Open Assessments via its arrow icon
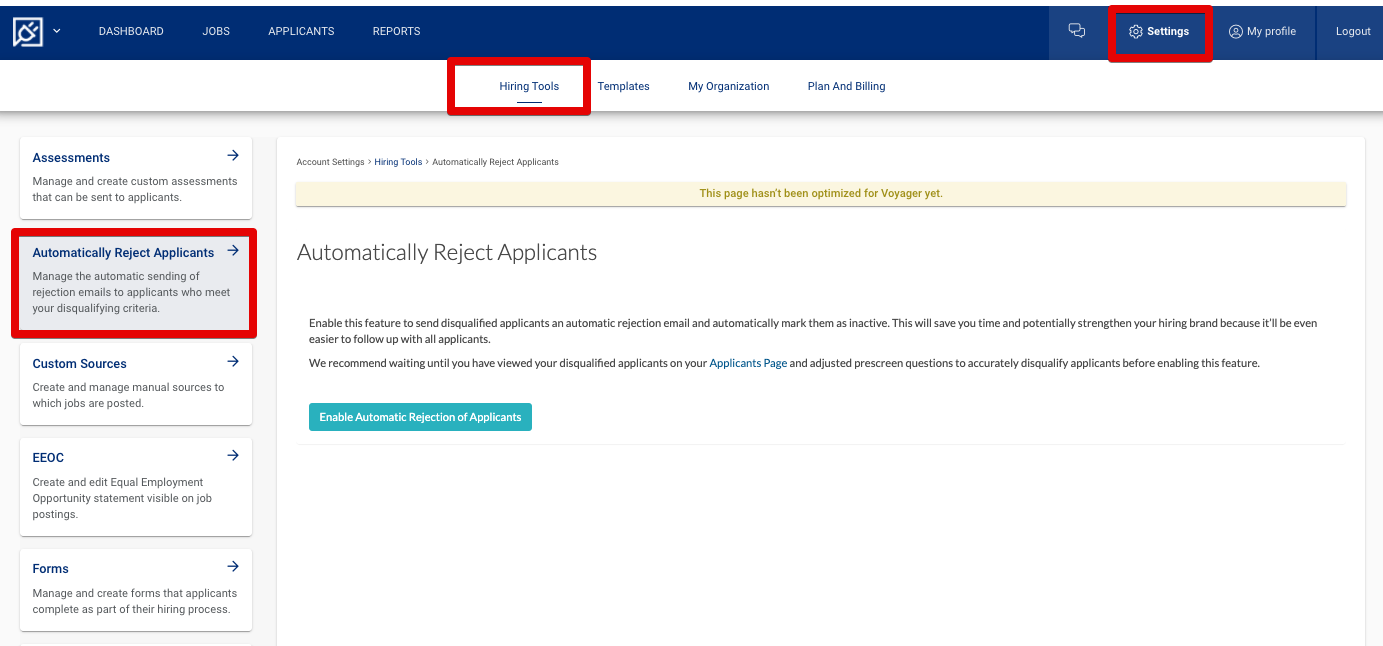The image size is (1383, 646). [x=232, y=155]
